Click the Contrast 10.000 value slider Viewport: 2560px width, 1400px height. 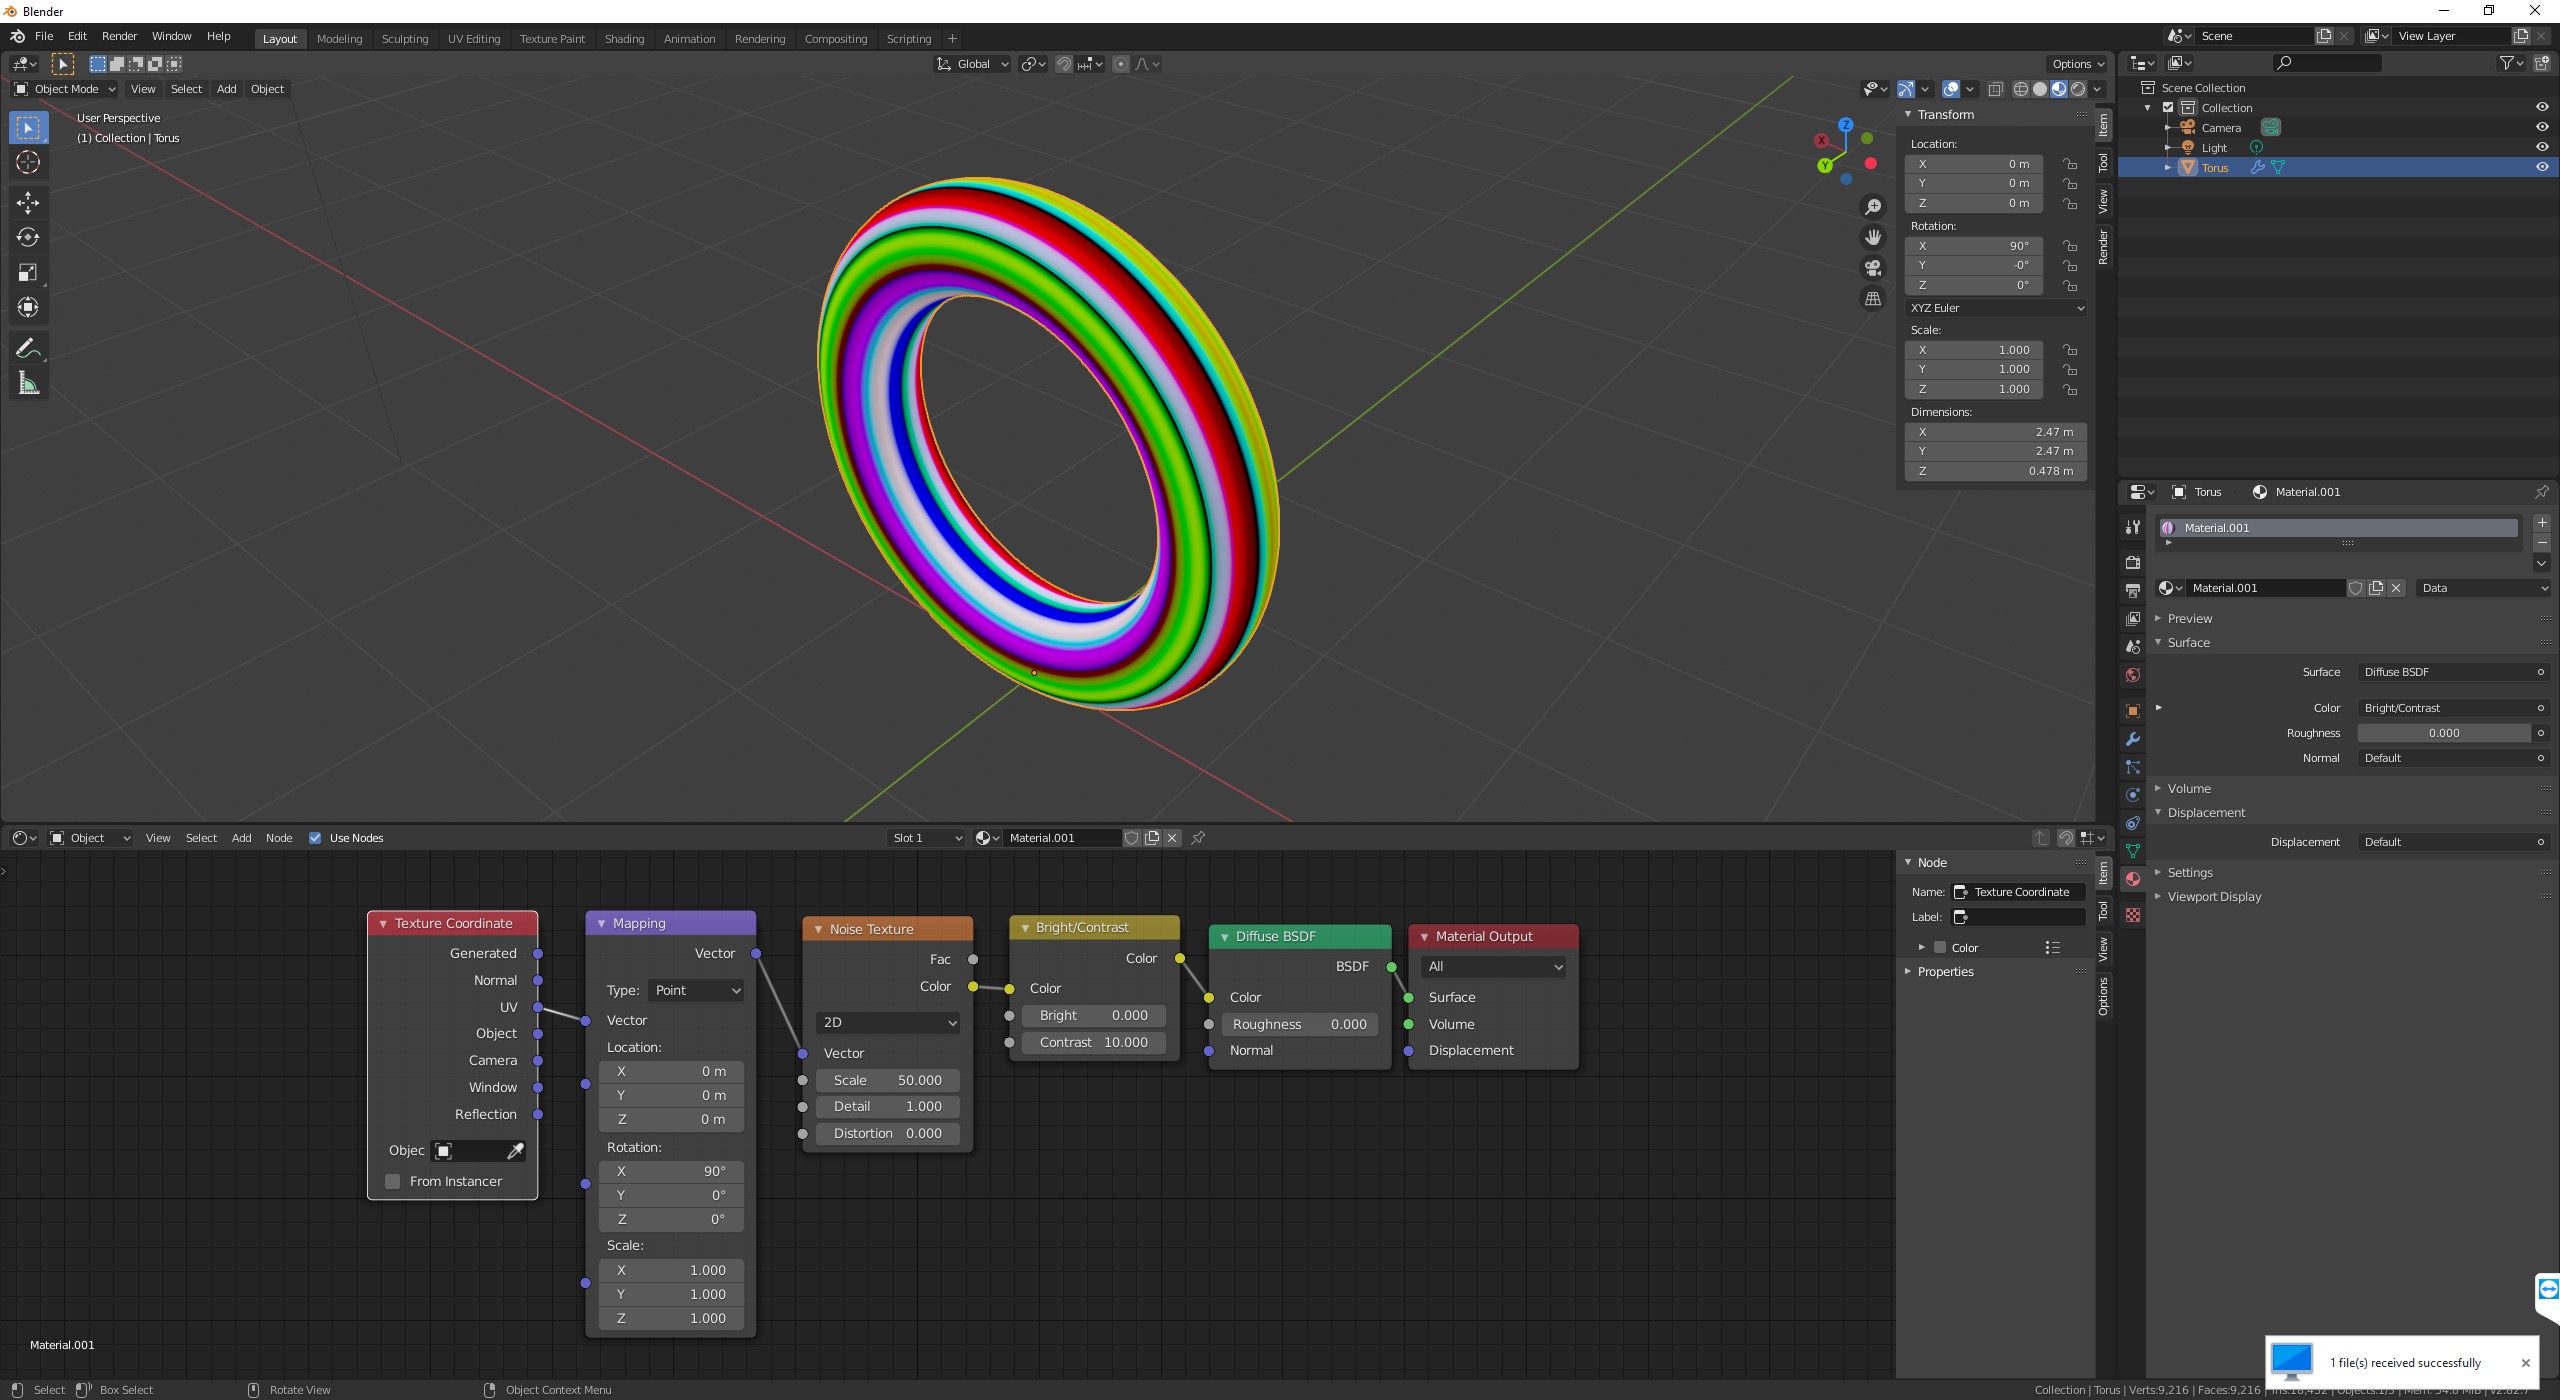pyautogui.click(x=1093, y=1042)
